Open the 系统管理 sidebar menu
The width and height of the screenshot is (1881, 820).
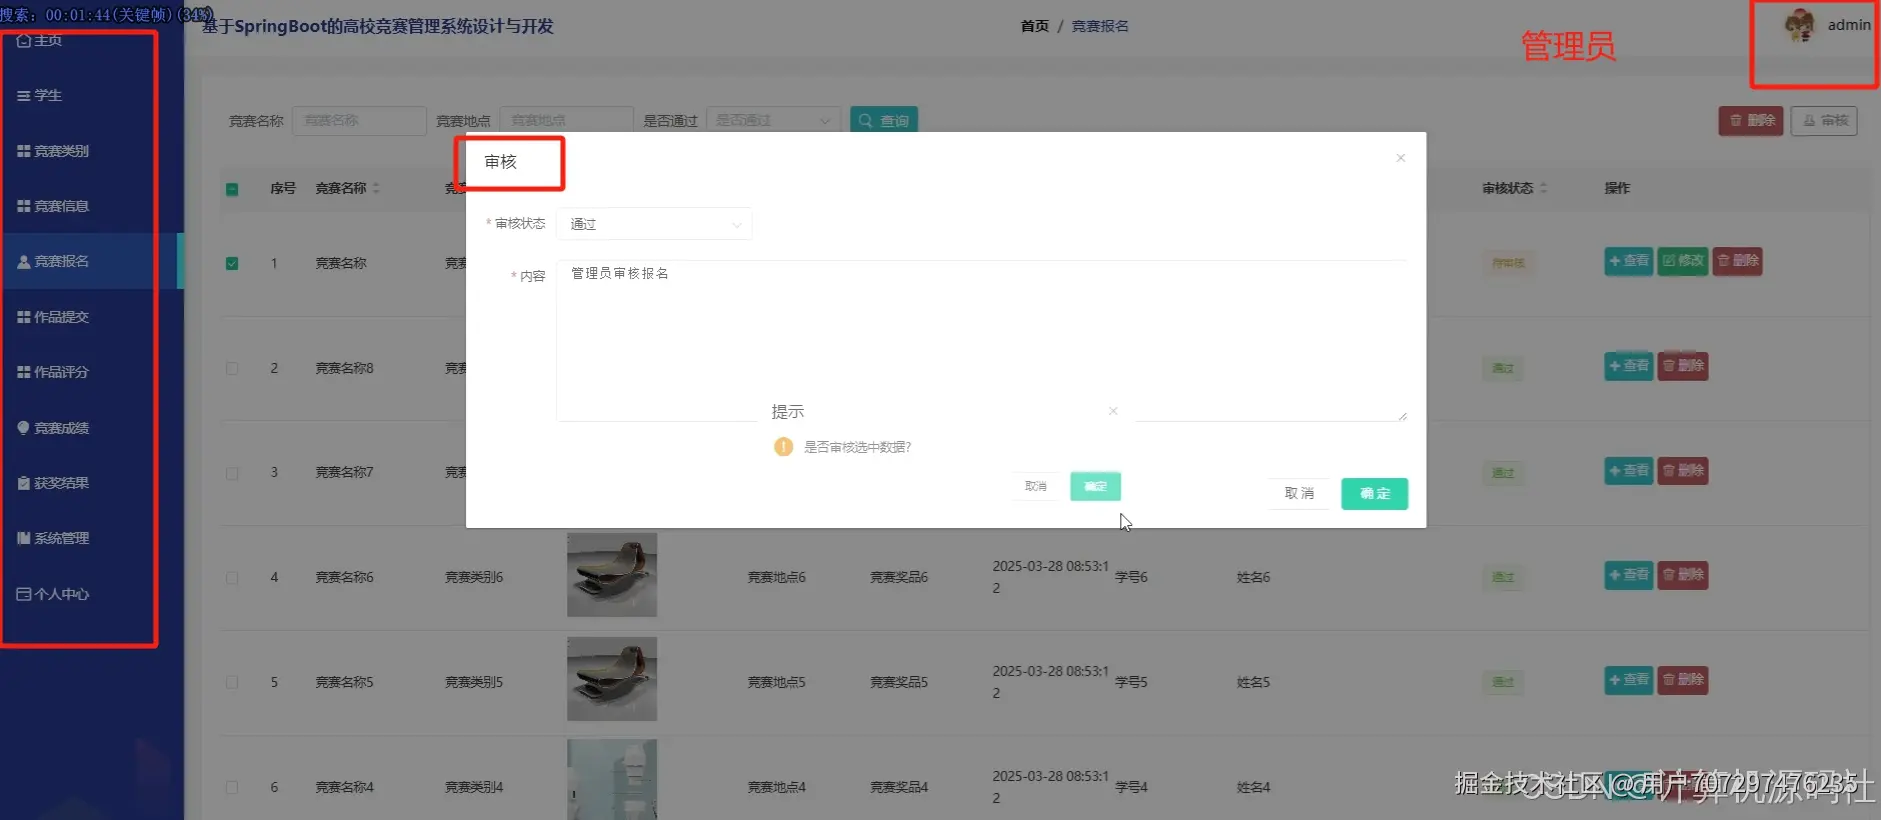53,538
